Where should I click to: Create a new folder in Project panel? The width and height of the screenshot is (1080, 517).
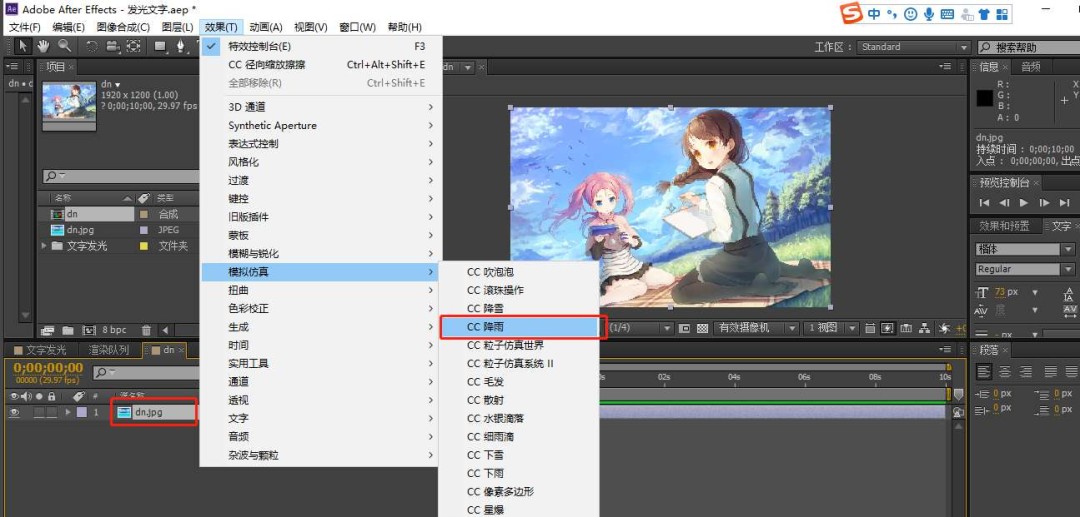(x=68, y=330)
